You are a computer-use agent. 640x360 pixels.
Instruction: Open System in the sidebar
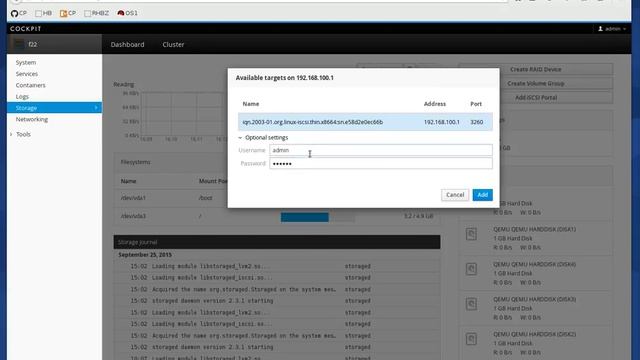pyautogui.click(x=26, y=62)
